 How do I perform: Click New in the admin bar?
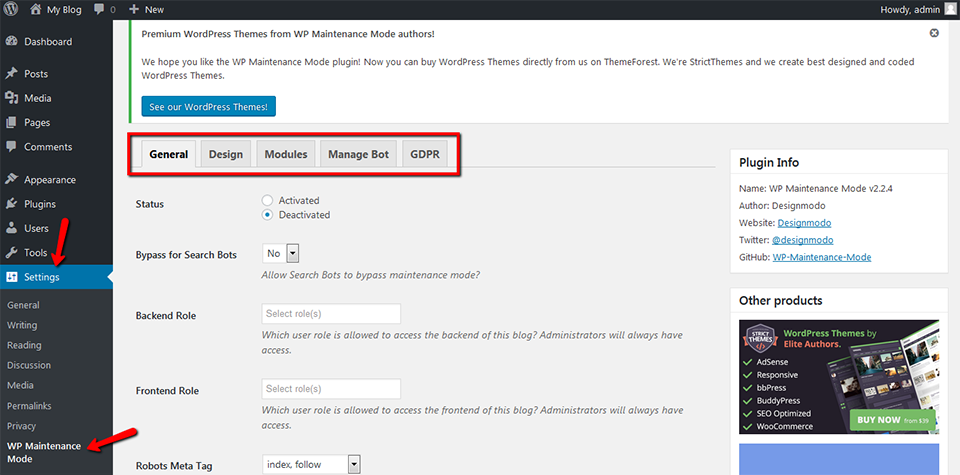click(x=154, y=10)
